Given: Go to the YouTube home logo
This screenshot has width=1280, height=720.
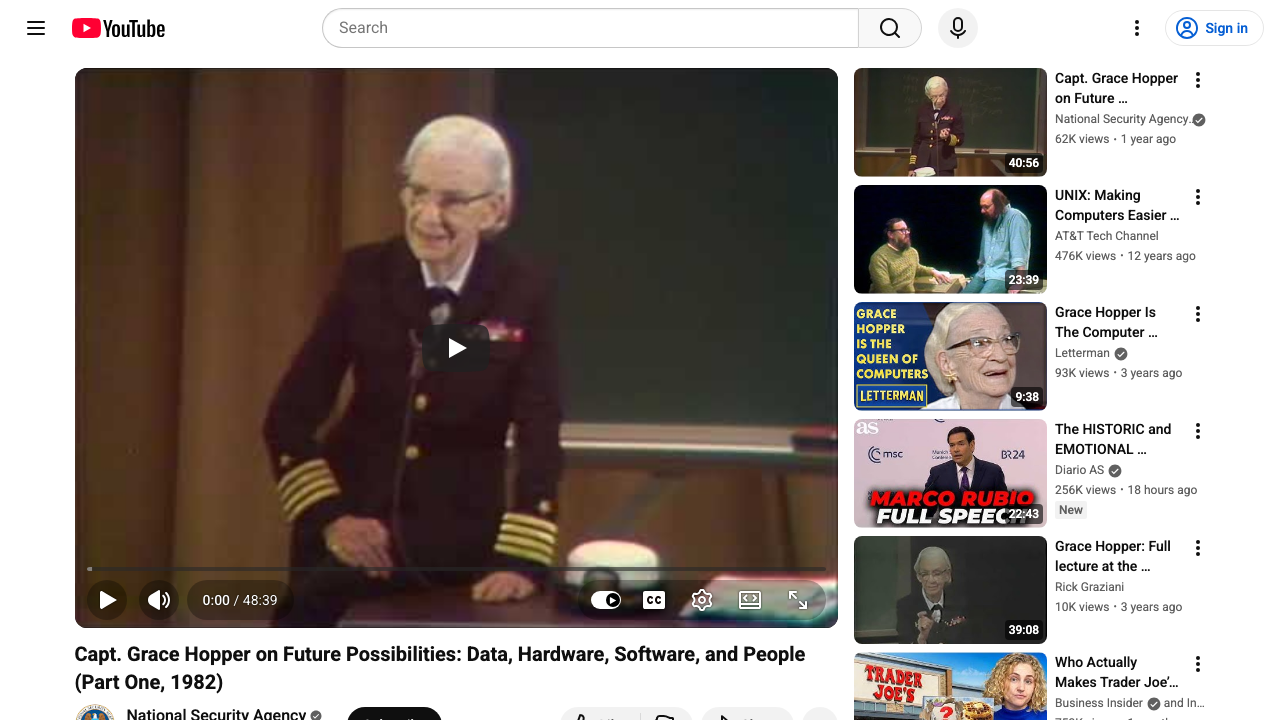Looking at the screenshot, I should coord(118,28).
